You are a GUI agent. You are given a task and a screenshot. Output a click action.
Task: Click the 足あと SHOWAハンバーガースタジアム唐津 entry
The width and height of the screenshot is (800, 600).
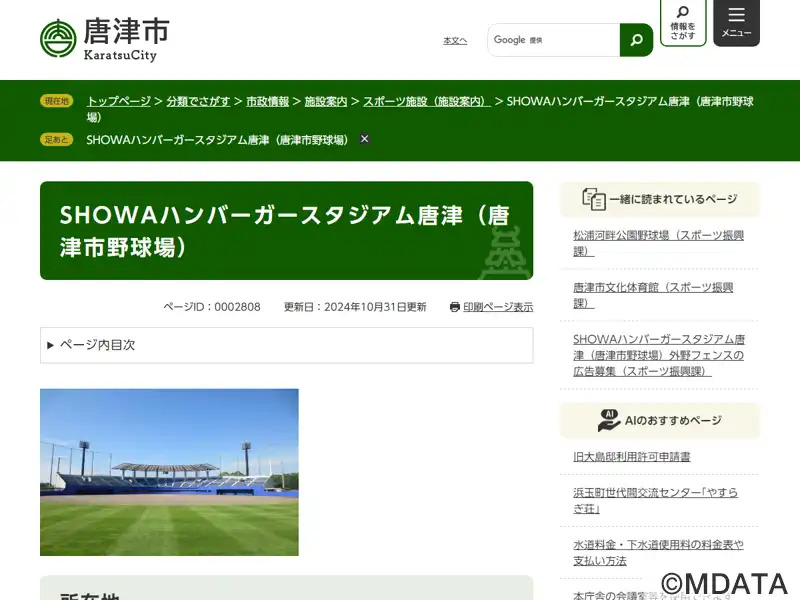point(217,140)
